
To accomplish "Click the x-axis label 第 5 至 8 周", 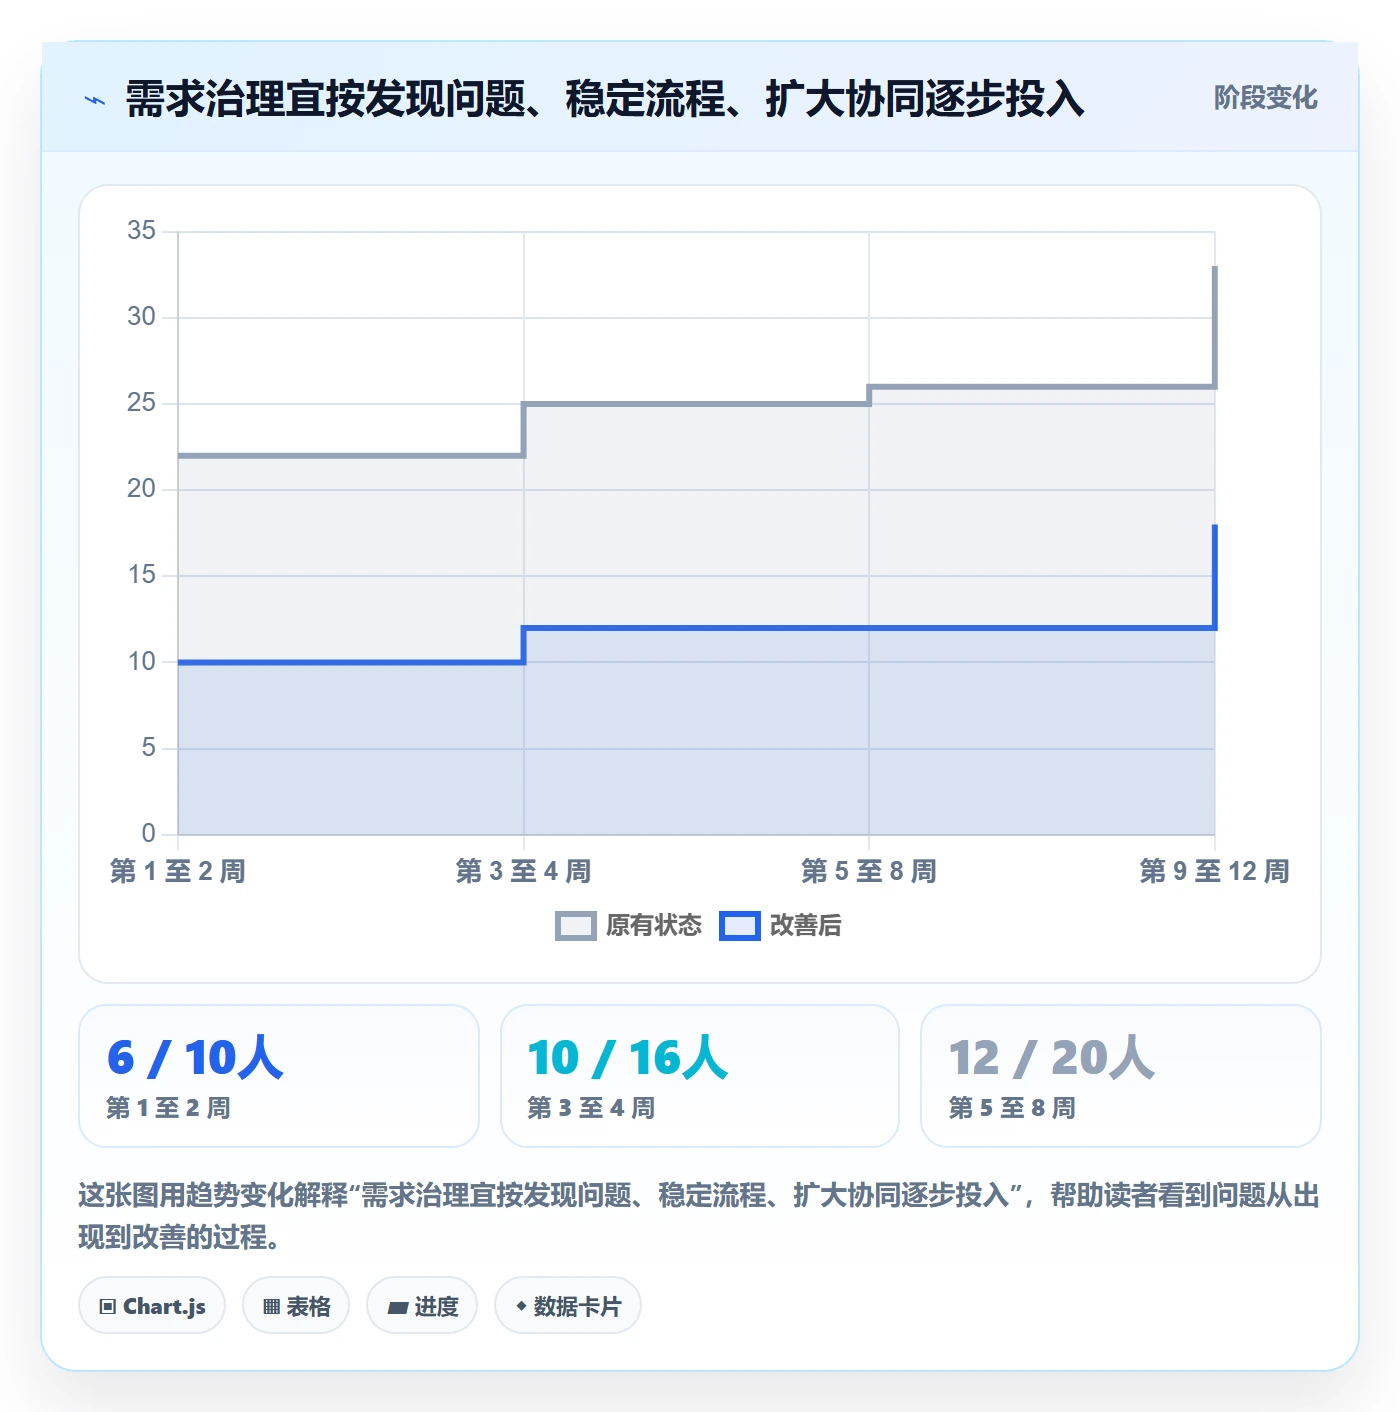I will pyautogui.click(x=869, y=872).
